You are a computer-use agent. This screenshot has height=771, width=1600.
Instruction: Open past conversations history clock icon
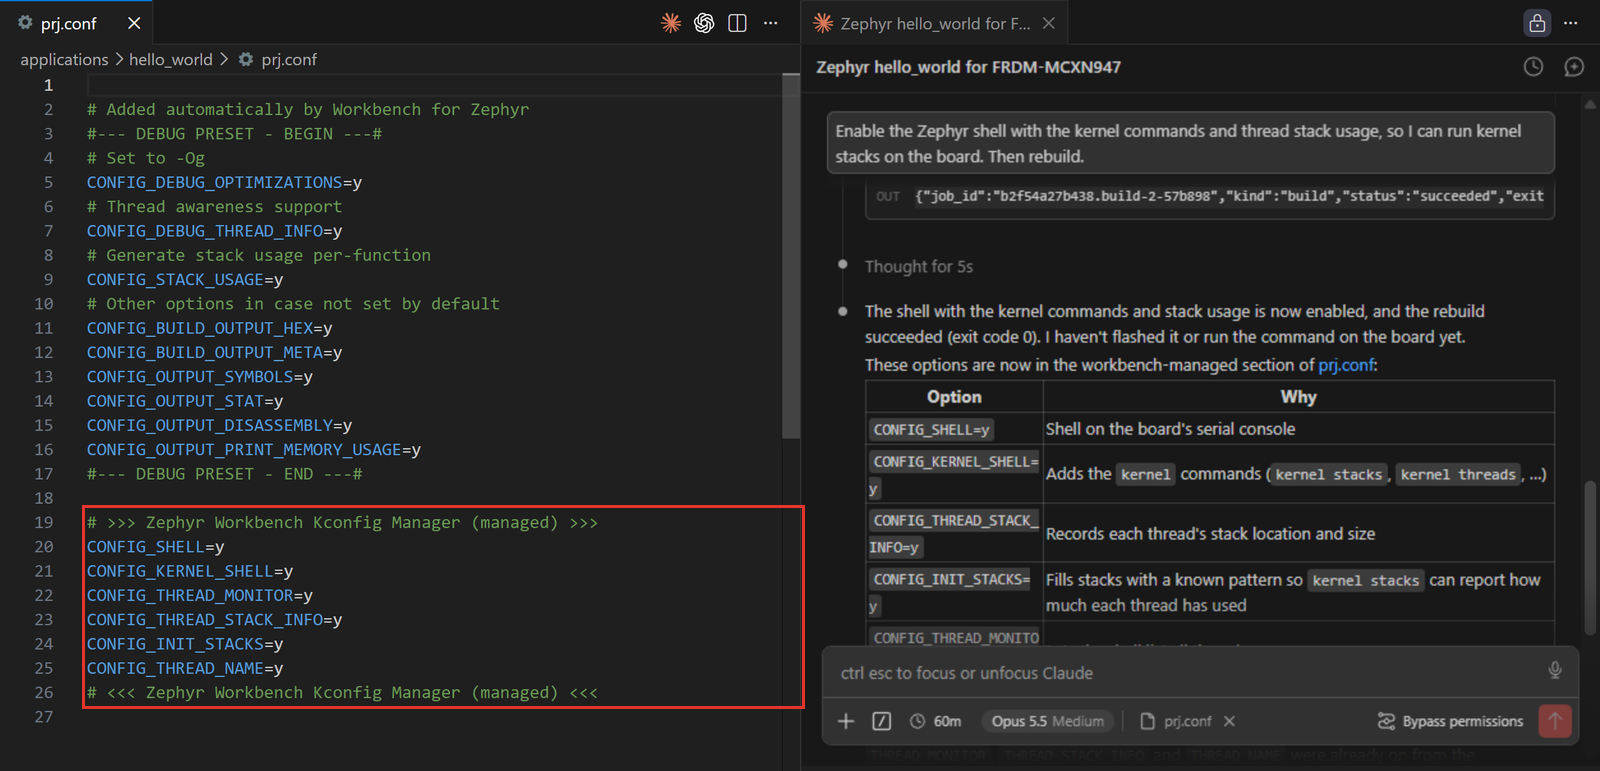[1533, 67]
